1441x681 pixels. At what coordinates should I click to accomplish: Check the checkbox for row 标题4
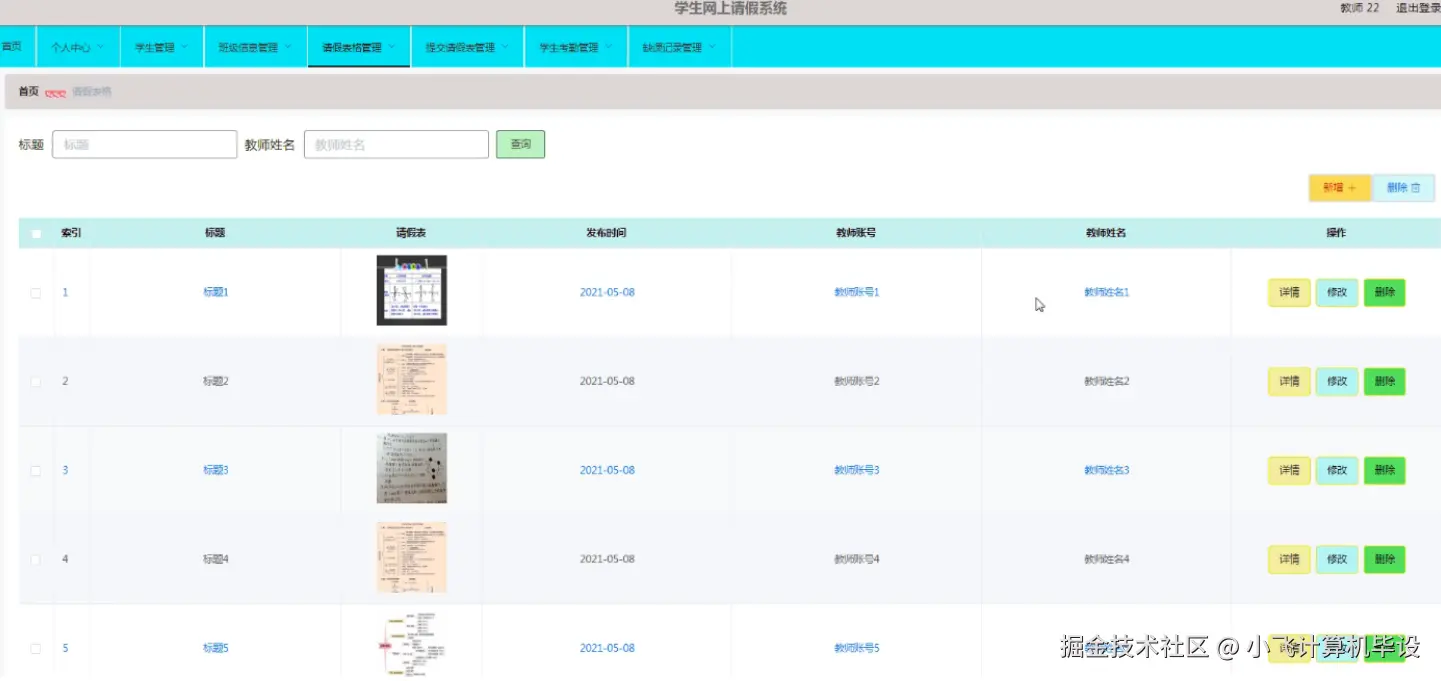(36, 560)
